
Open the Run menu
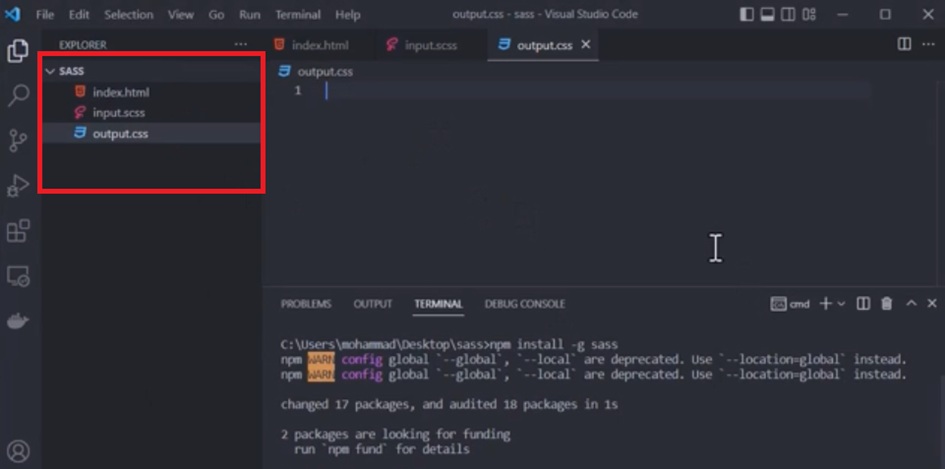[250, 14]
